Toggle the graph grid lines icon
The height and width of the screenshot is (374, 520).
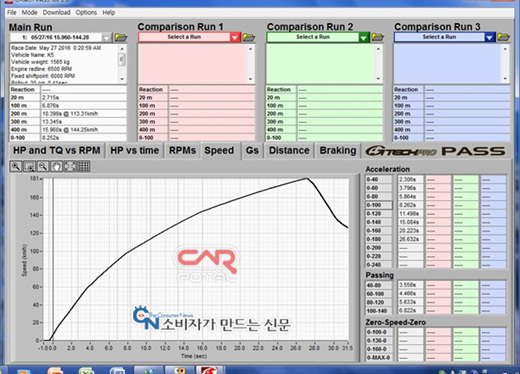pyautogui.click(x=83, y=166)
